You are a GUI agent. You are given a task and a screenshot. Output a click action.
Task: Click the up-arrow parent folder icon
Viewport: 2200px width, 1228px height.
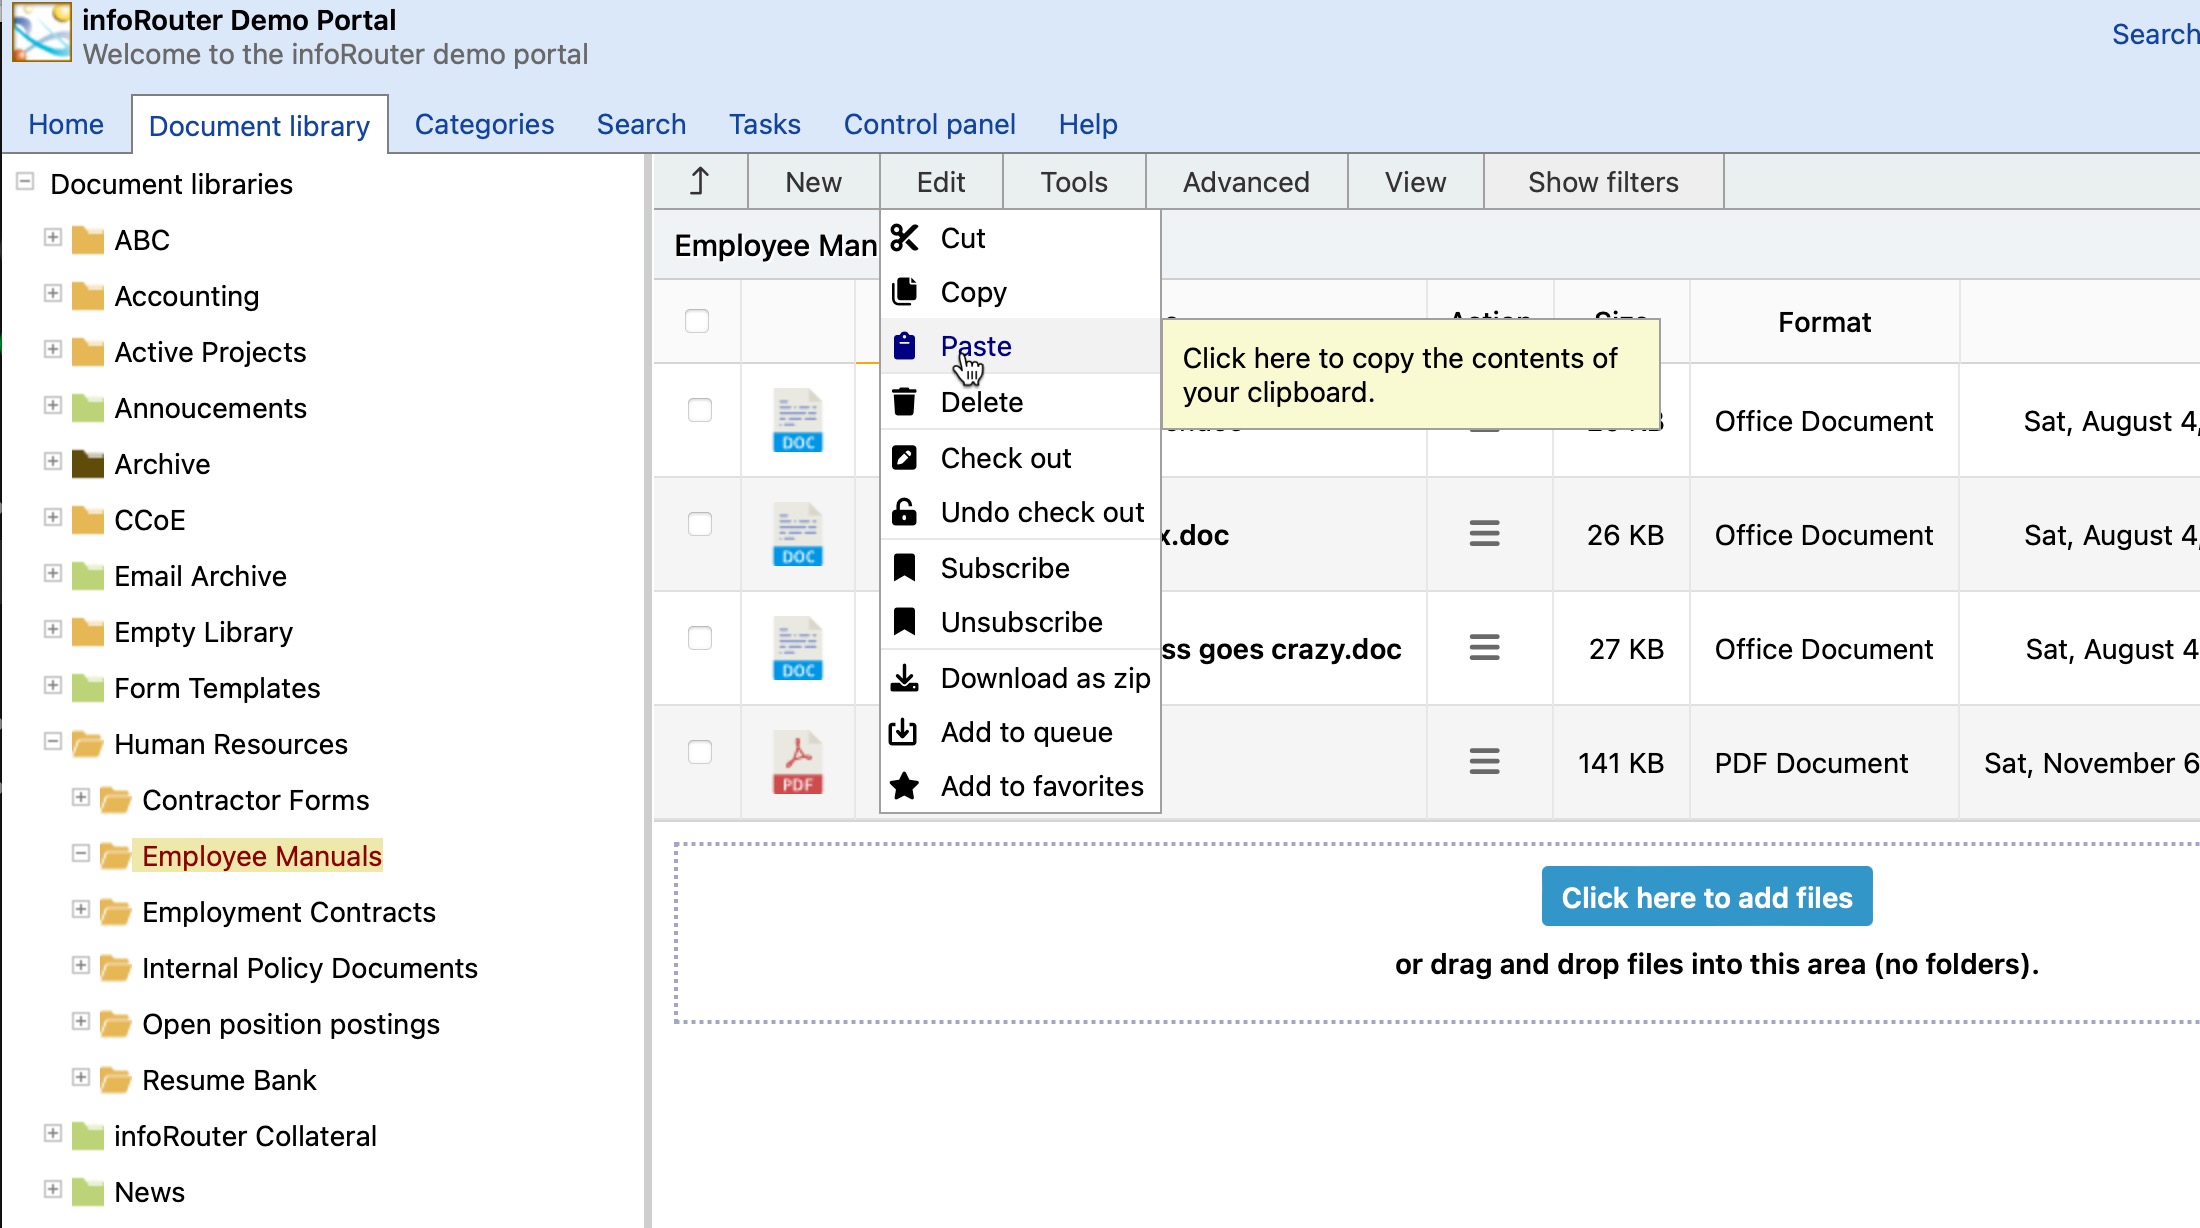point(700,181)
